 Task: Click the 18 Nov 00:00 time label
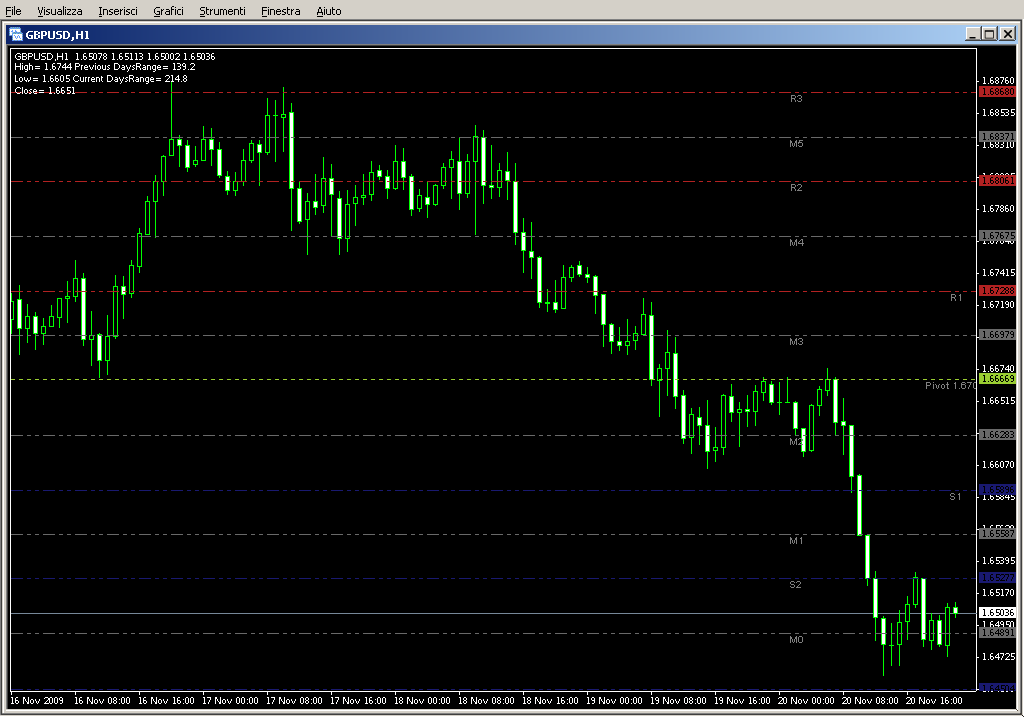point(422,701)
